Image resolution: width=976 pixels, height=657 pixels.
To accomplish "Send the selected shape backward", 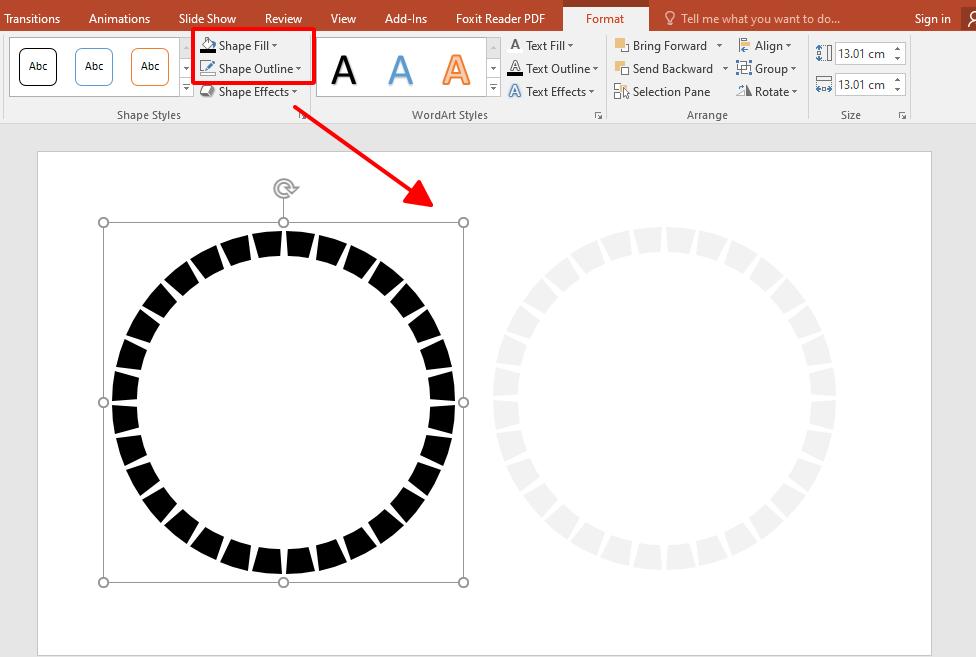I will (665, 68).
